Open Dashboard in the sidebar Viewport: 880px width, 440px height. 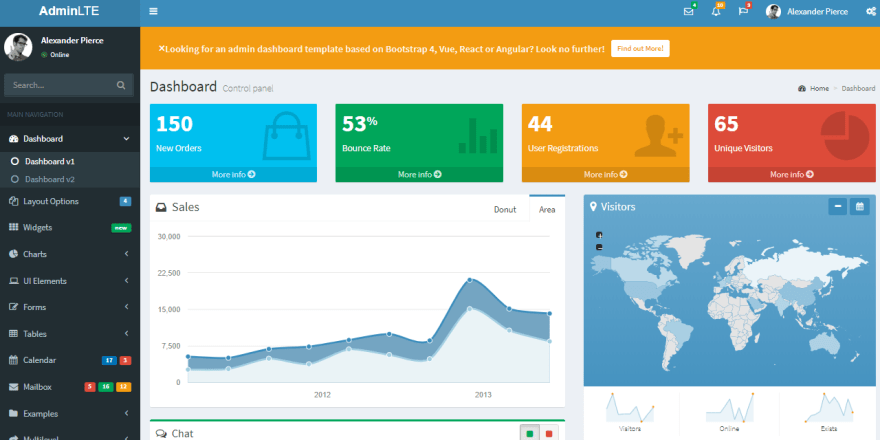click(70, 139)
